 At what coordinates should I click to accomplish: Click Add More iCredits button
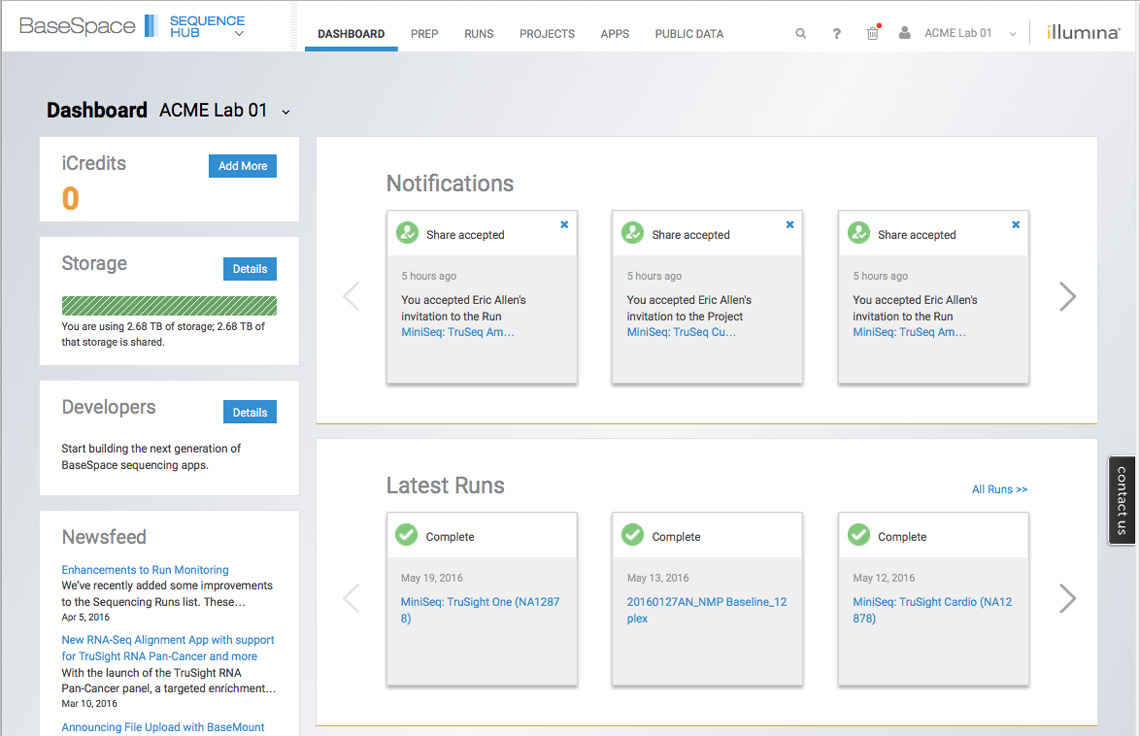click(242, 166)
